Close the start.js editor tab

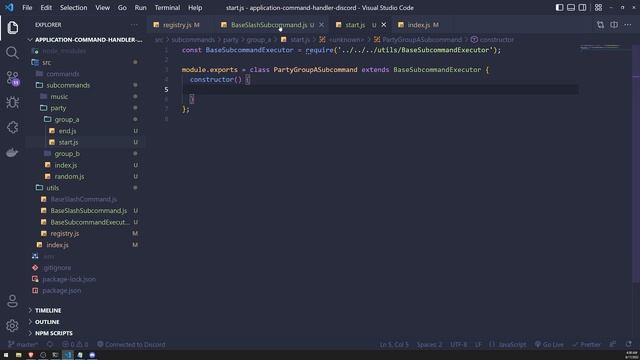(x=384, y=25)
